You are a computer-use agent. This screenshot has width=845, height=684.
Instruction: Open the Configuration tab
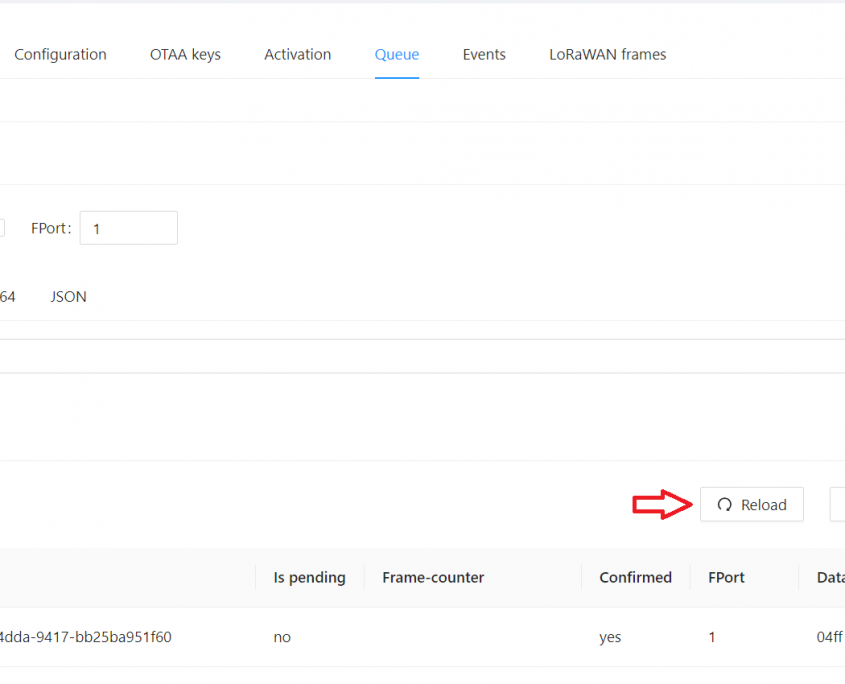point(60,55)
